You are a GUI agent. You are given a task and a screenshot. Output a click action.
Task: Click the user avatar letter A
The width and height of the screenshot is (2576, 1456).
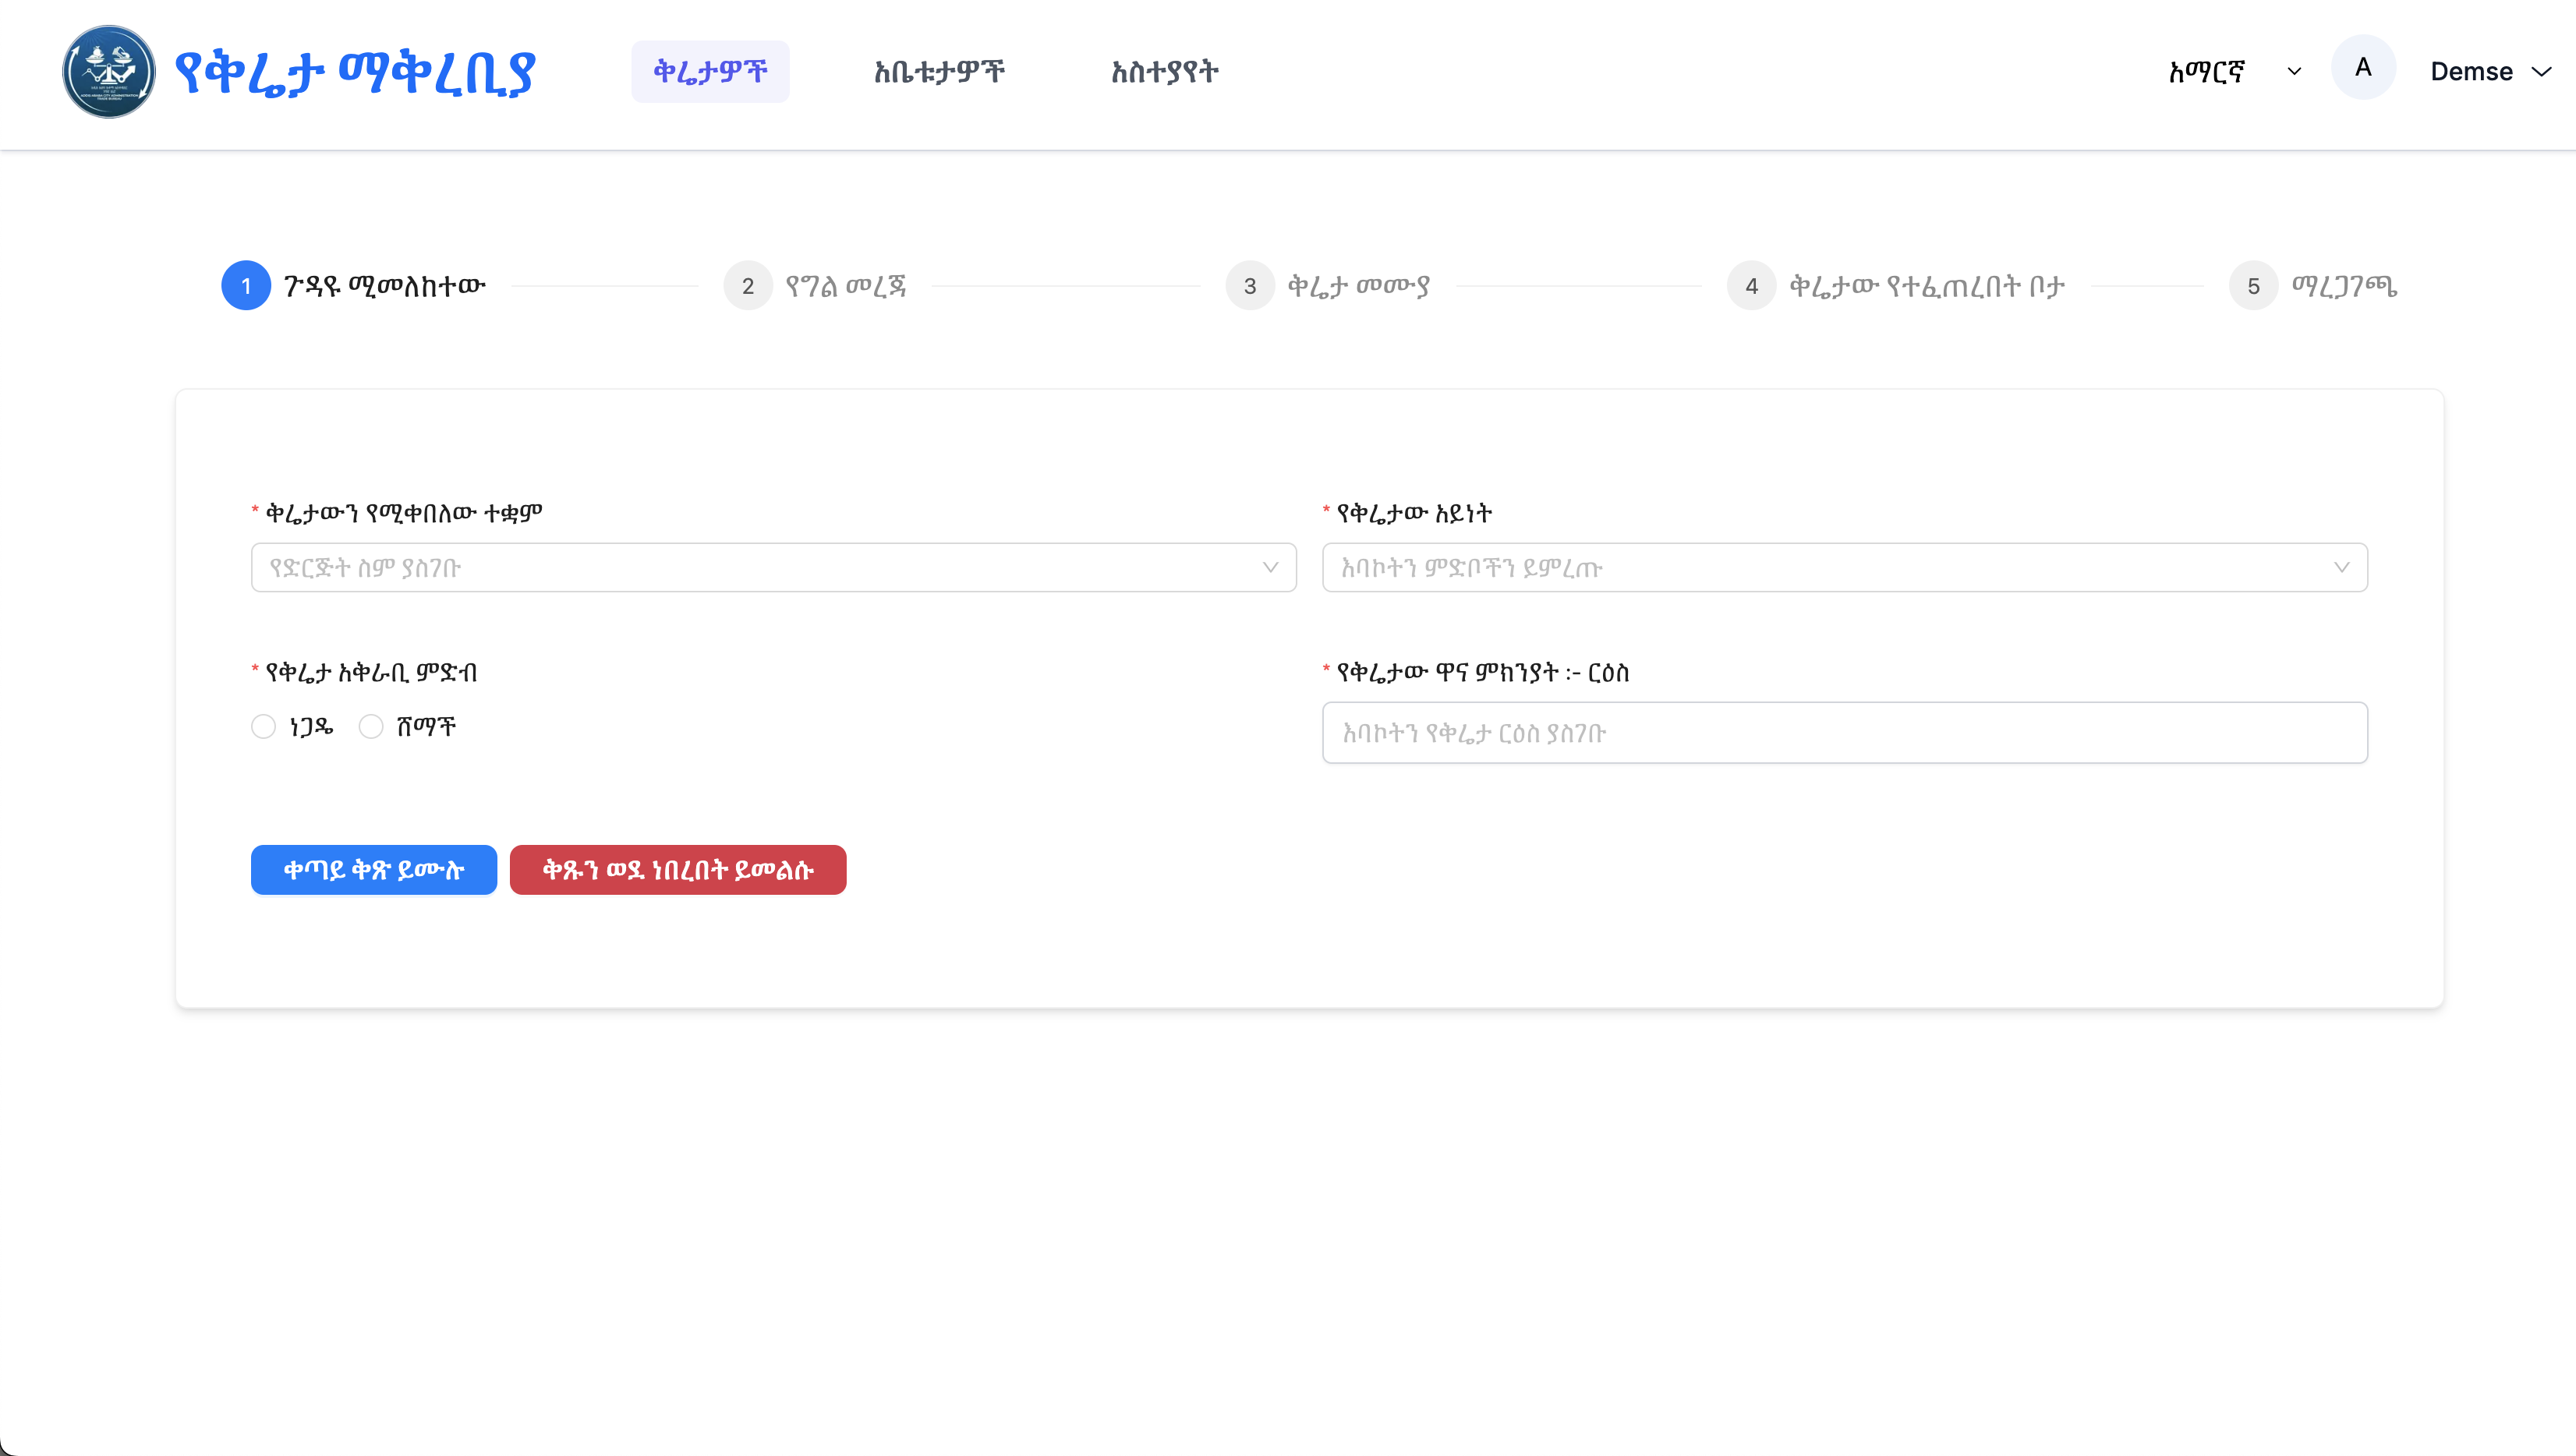pos(2363,67)
